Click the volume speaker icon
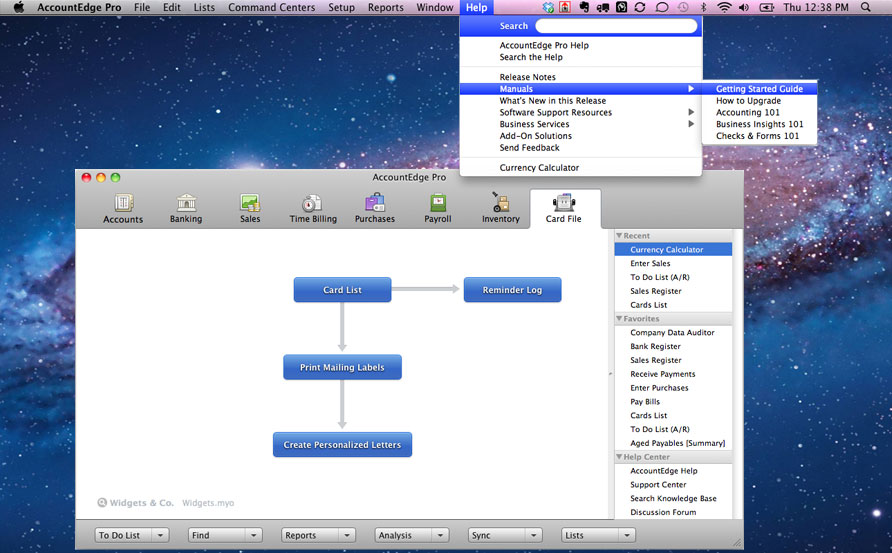This screenshot has height=553, width=892. tap(744, 7)
